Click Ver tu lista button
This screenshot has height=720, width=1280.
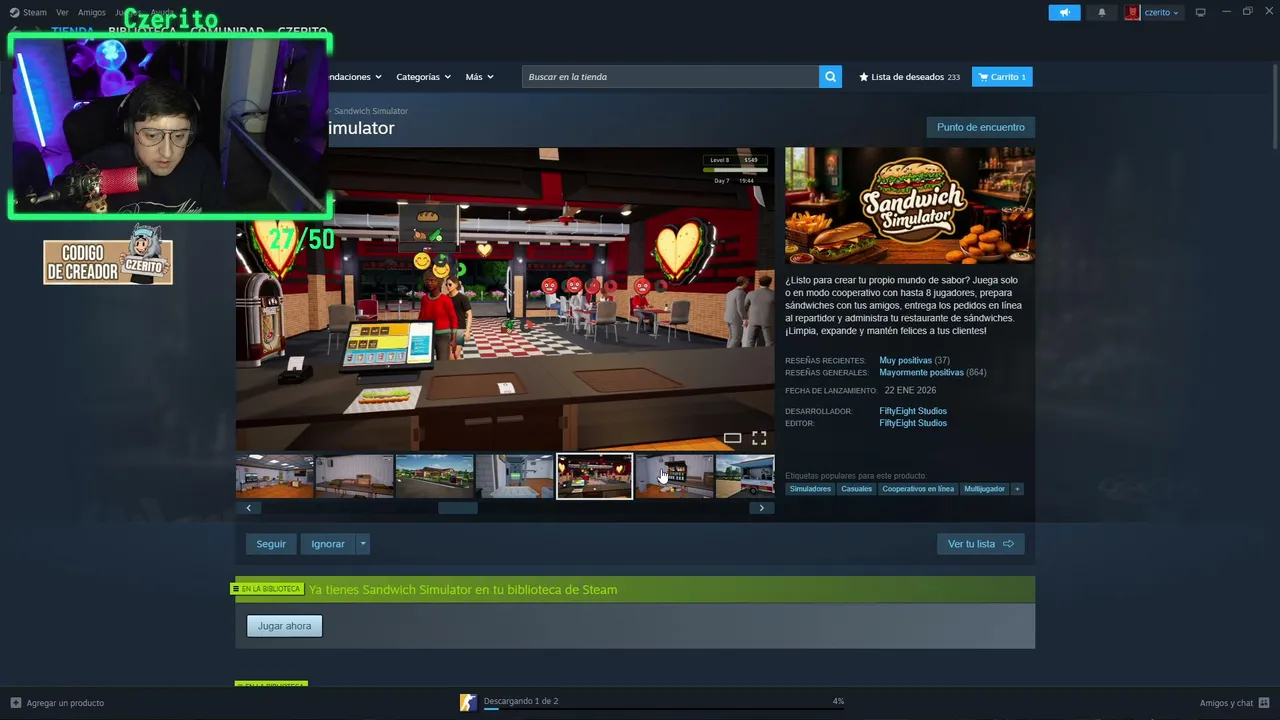pyautogui.click(x=980, y=544)
